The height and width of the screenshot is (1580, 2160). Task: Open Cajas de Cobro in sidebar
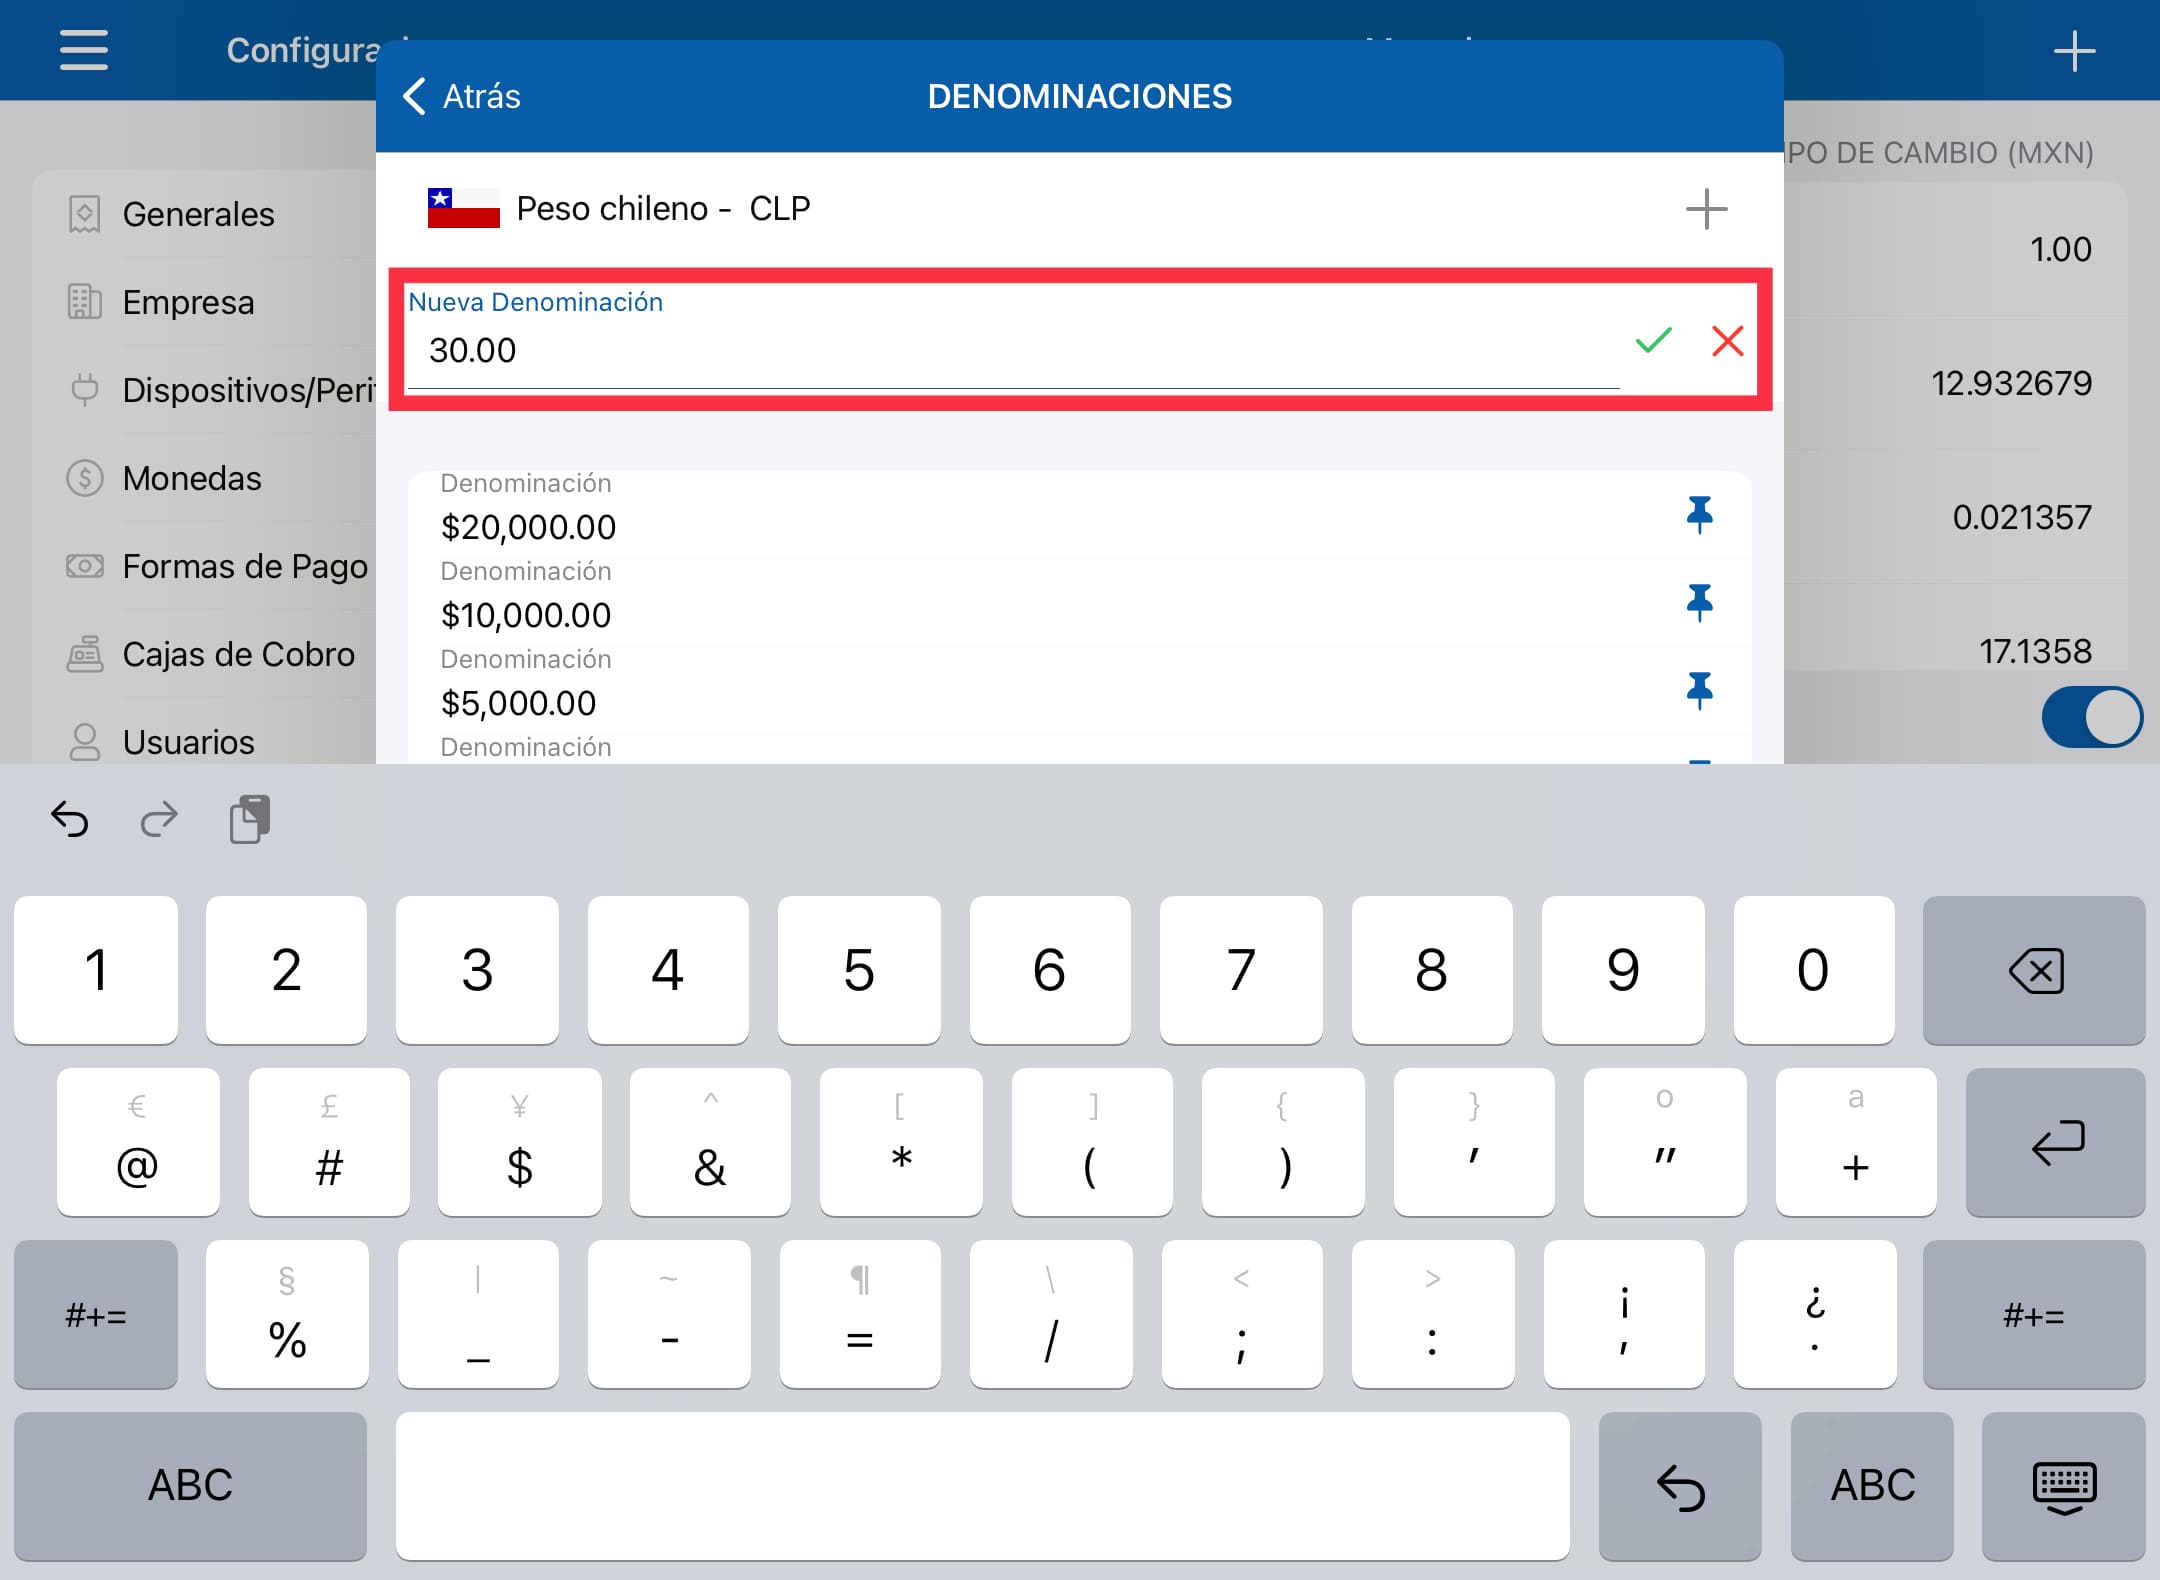coord(204,654)
